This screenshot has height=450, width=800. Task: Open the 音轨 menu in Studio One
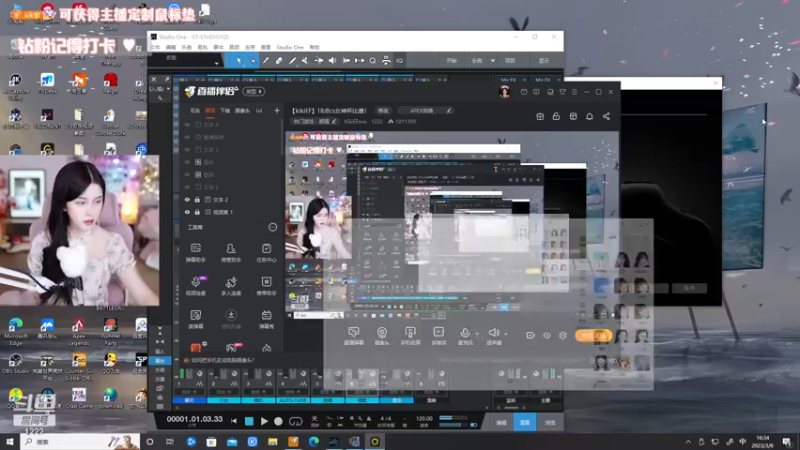(x=203, y=47)
